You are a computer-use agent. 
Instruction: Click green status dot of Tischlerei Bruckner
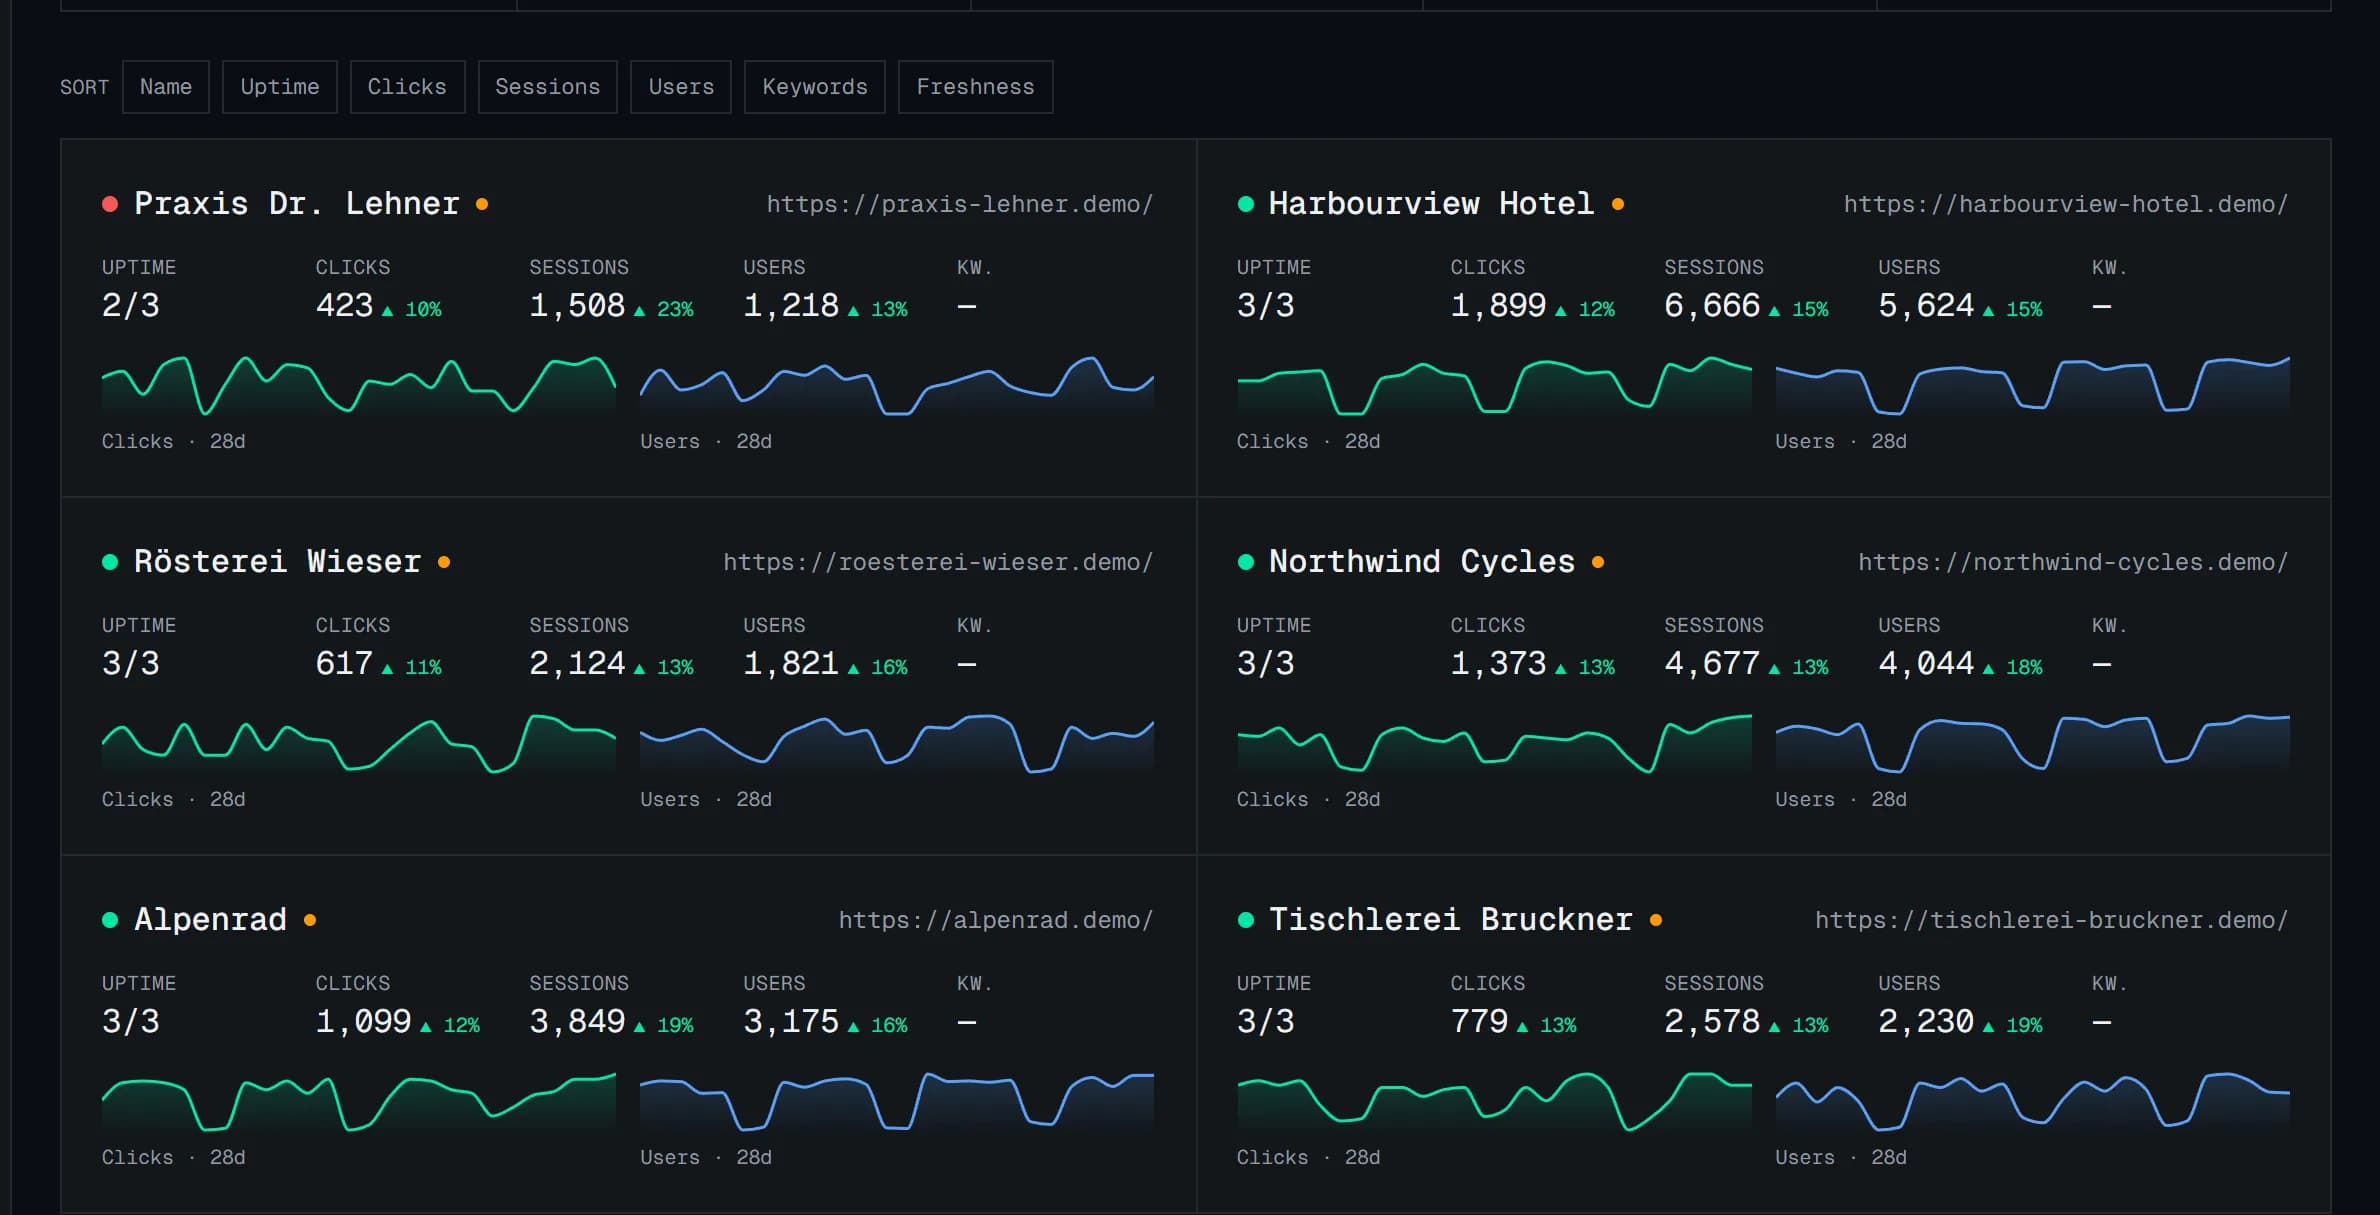pos(1246,920)
